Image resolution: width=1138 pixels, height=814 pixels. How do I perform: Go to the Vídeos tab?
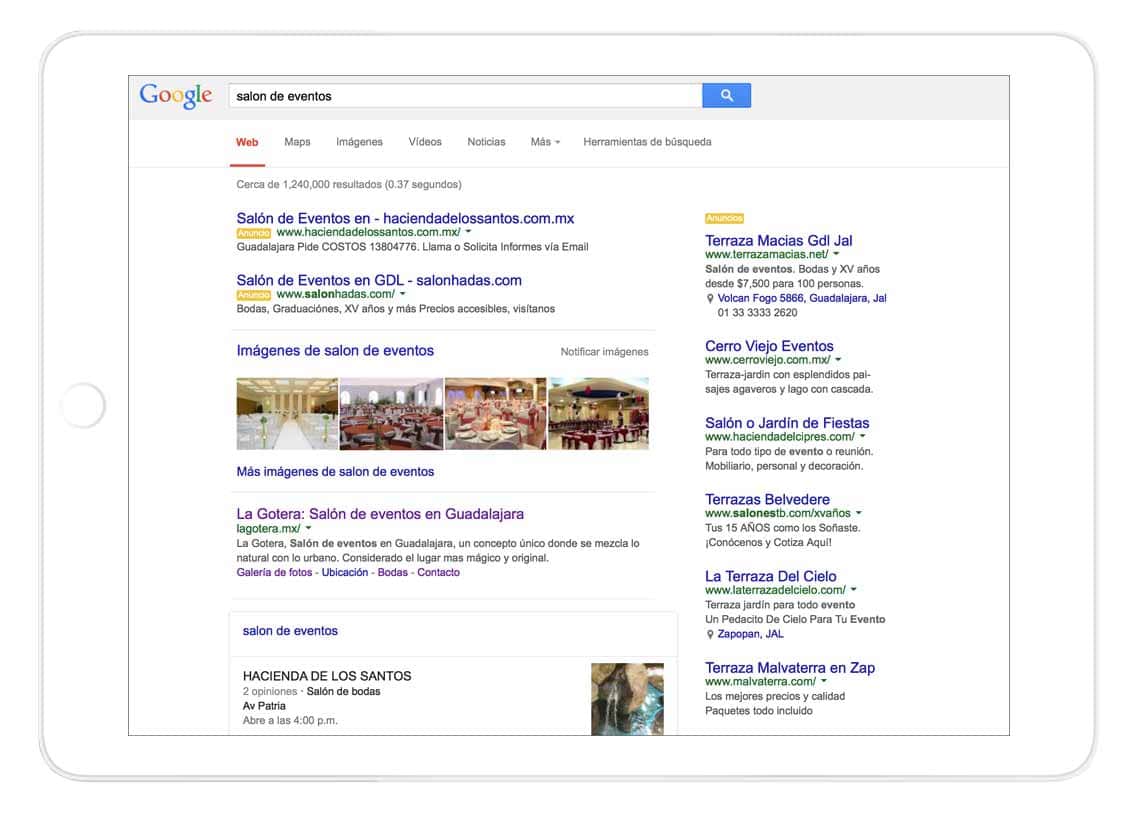(425, 142)
